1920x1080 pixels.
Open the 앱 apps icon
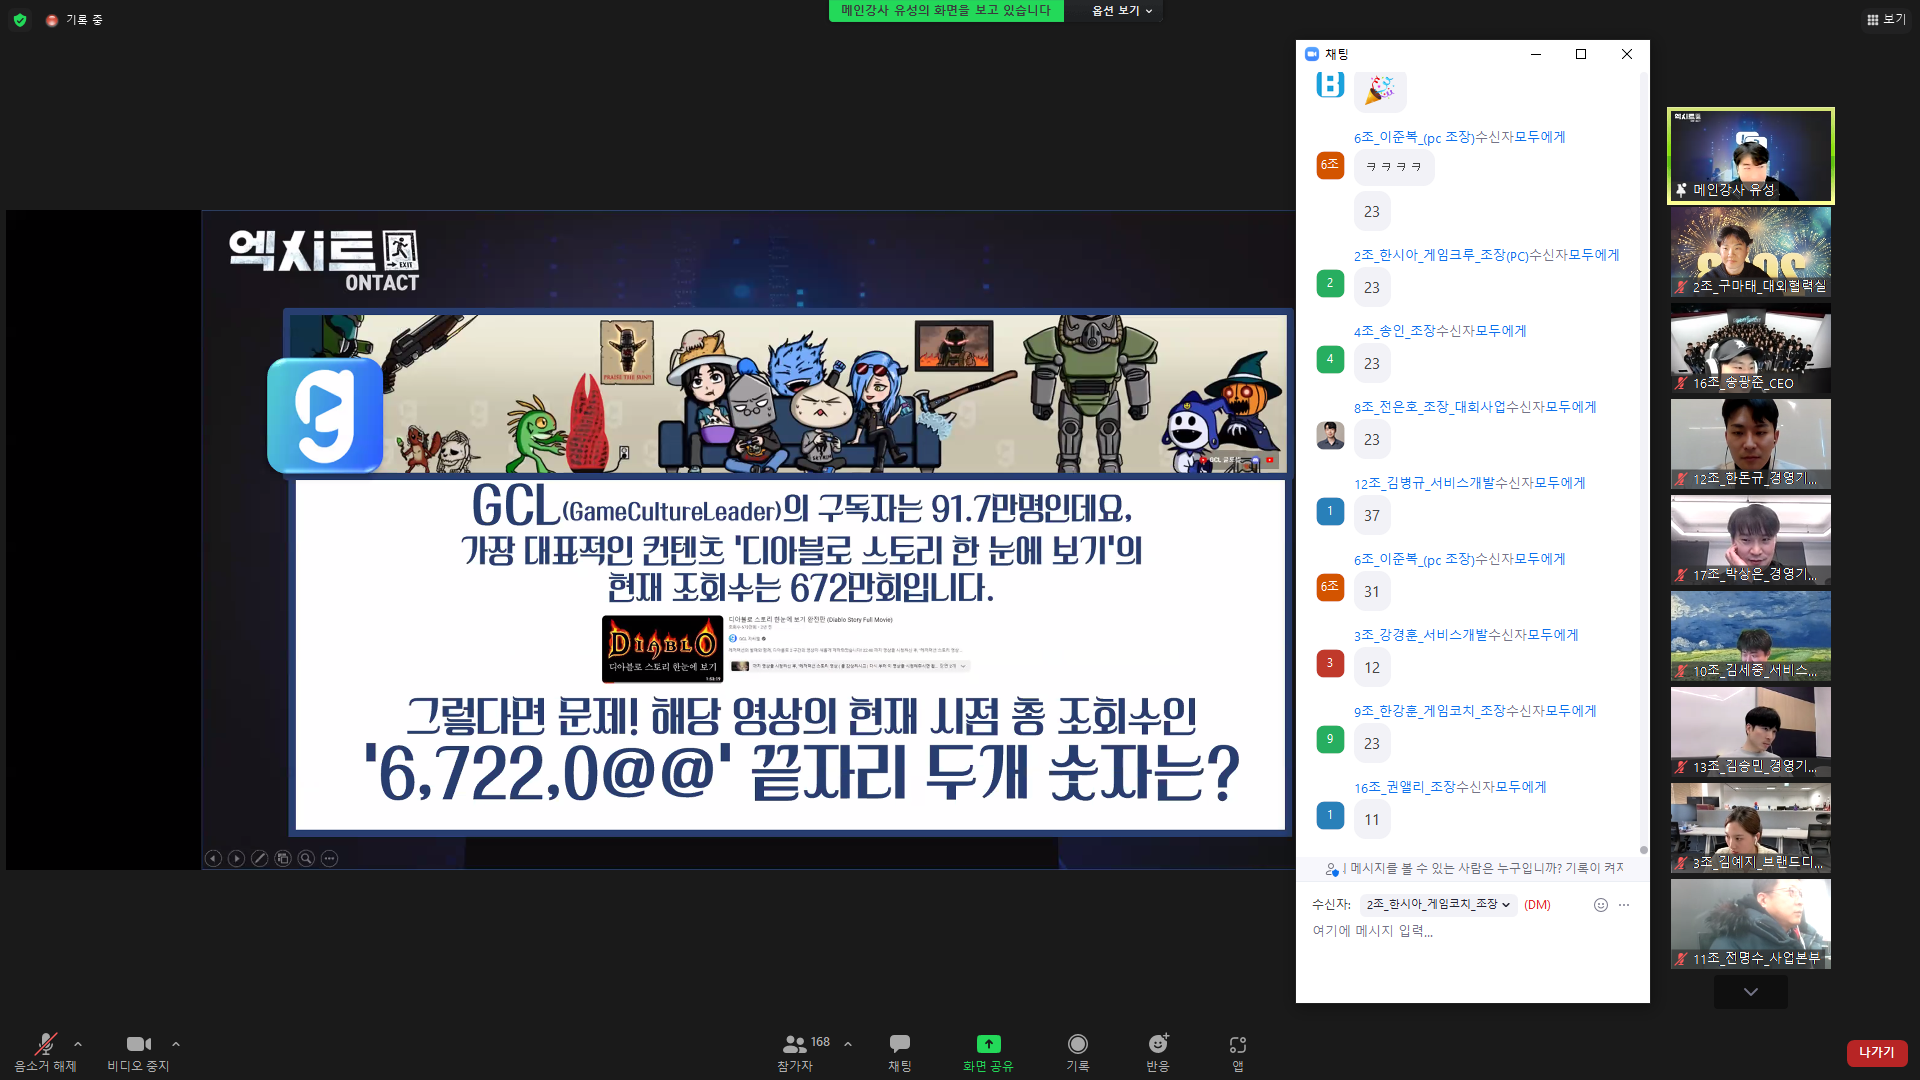1238,1045
